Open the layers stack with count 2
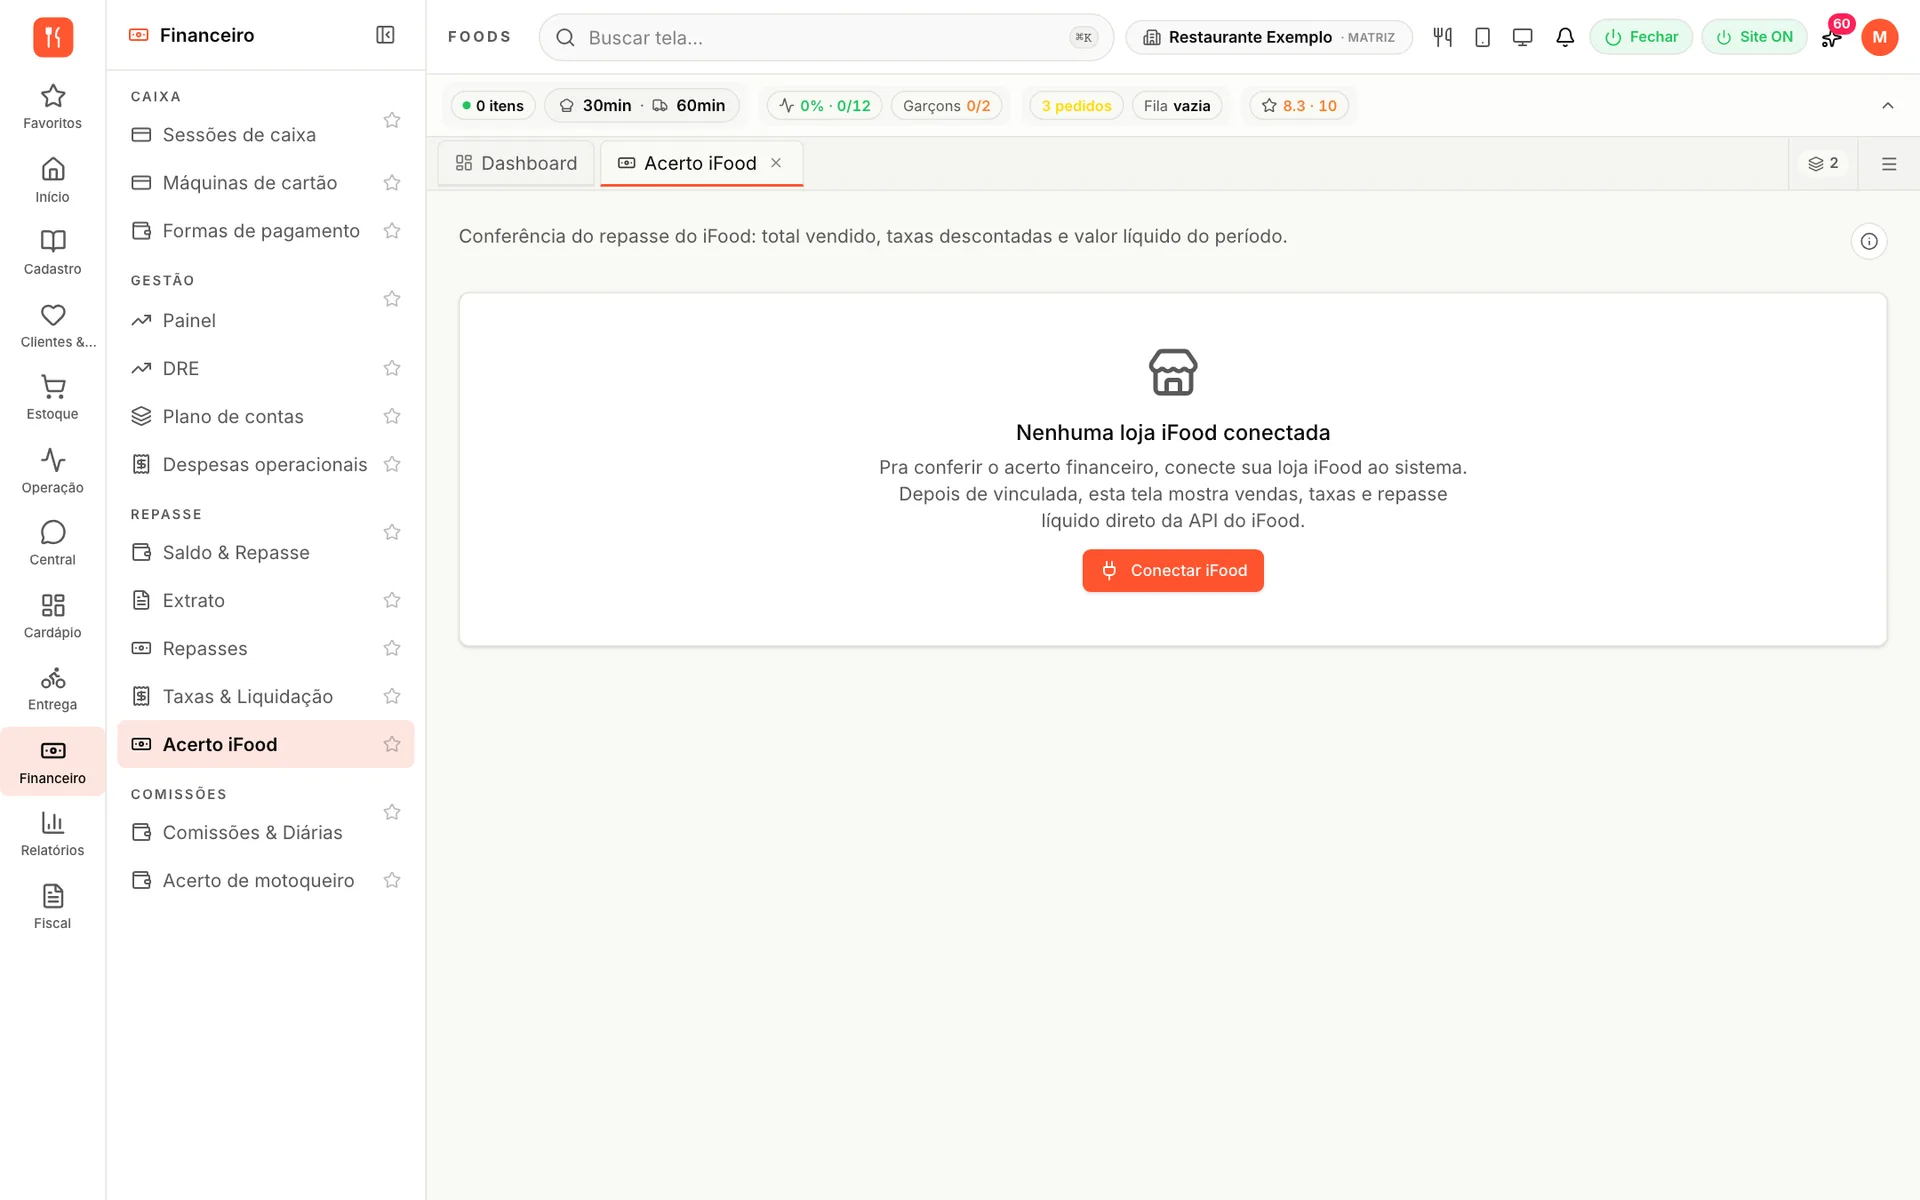 coord(1823,164)
